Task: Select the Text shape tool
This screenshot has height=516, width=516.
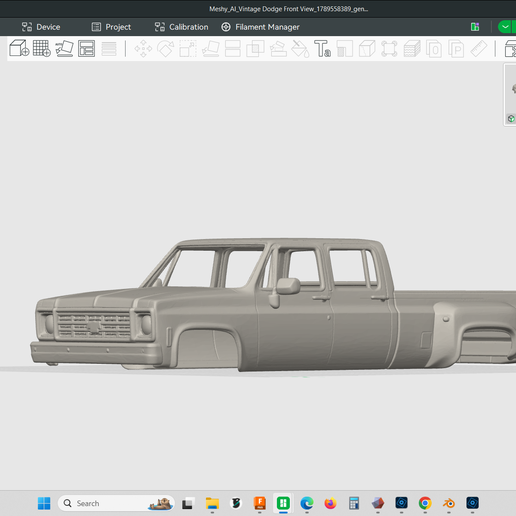Action: pyautogui.click(x=322, y=49)
